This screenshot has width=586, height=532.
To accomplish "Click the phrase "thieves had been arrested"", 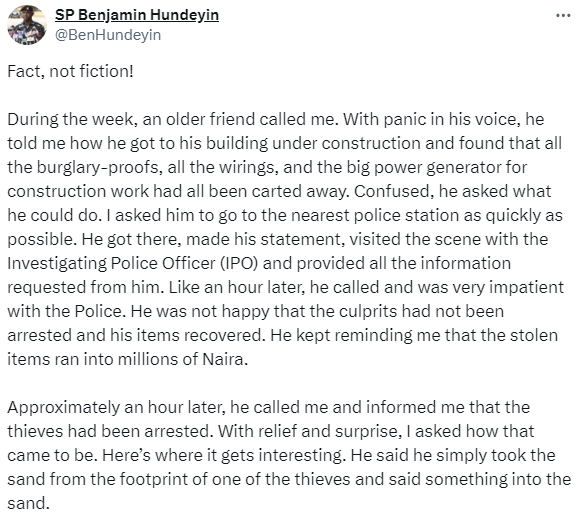I will click(106, 432).
